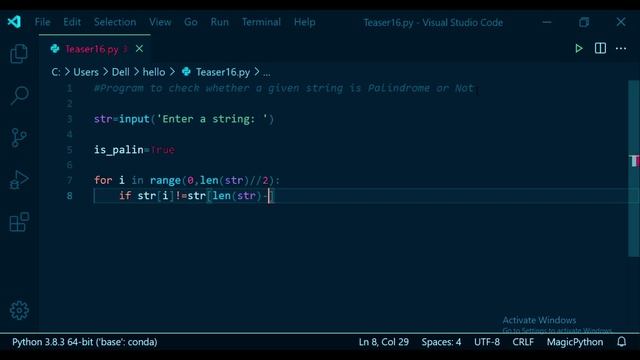
Task: Open the Selection menu
Action: click(x=115, y=22)
